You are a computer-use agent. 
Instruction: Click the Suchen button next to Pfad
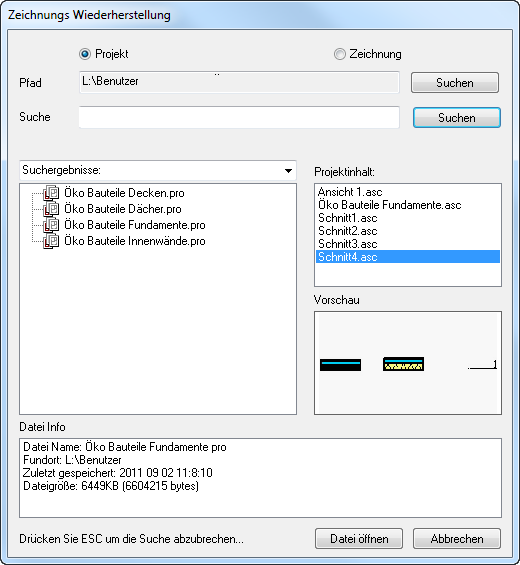455,83
